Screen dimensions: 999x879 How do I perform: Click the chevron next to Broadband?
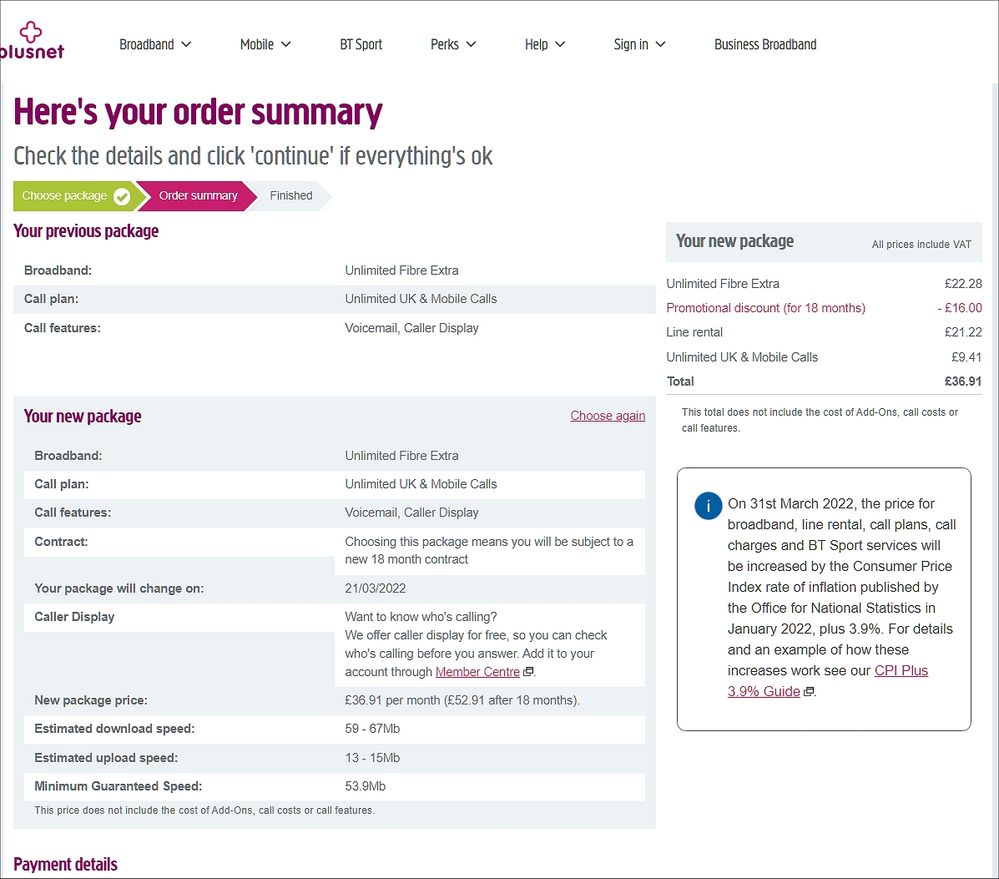click(187, 44)
